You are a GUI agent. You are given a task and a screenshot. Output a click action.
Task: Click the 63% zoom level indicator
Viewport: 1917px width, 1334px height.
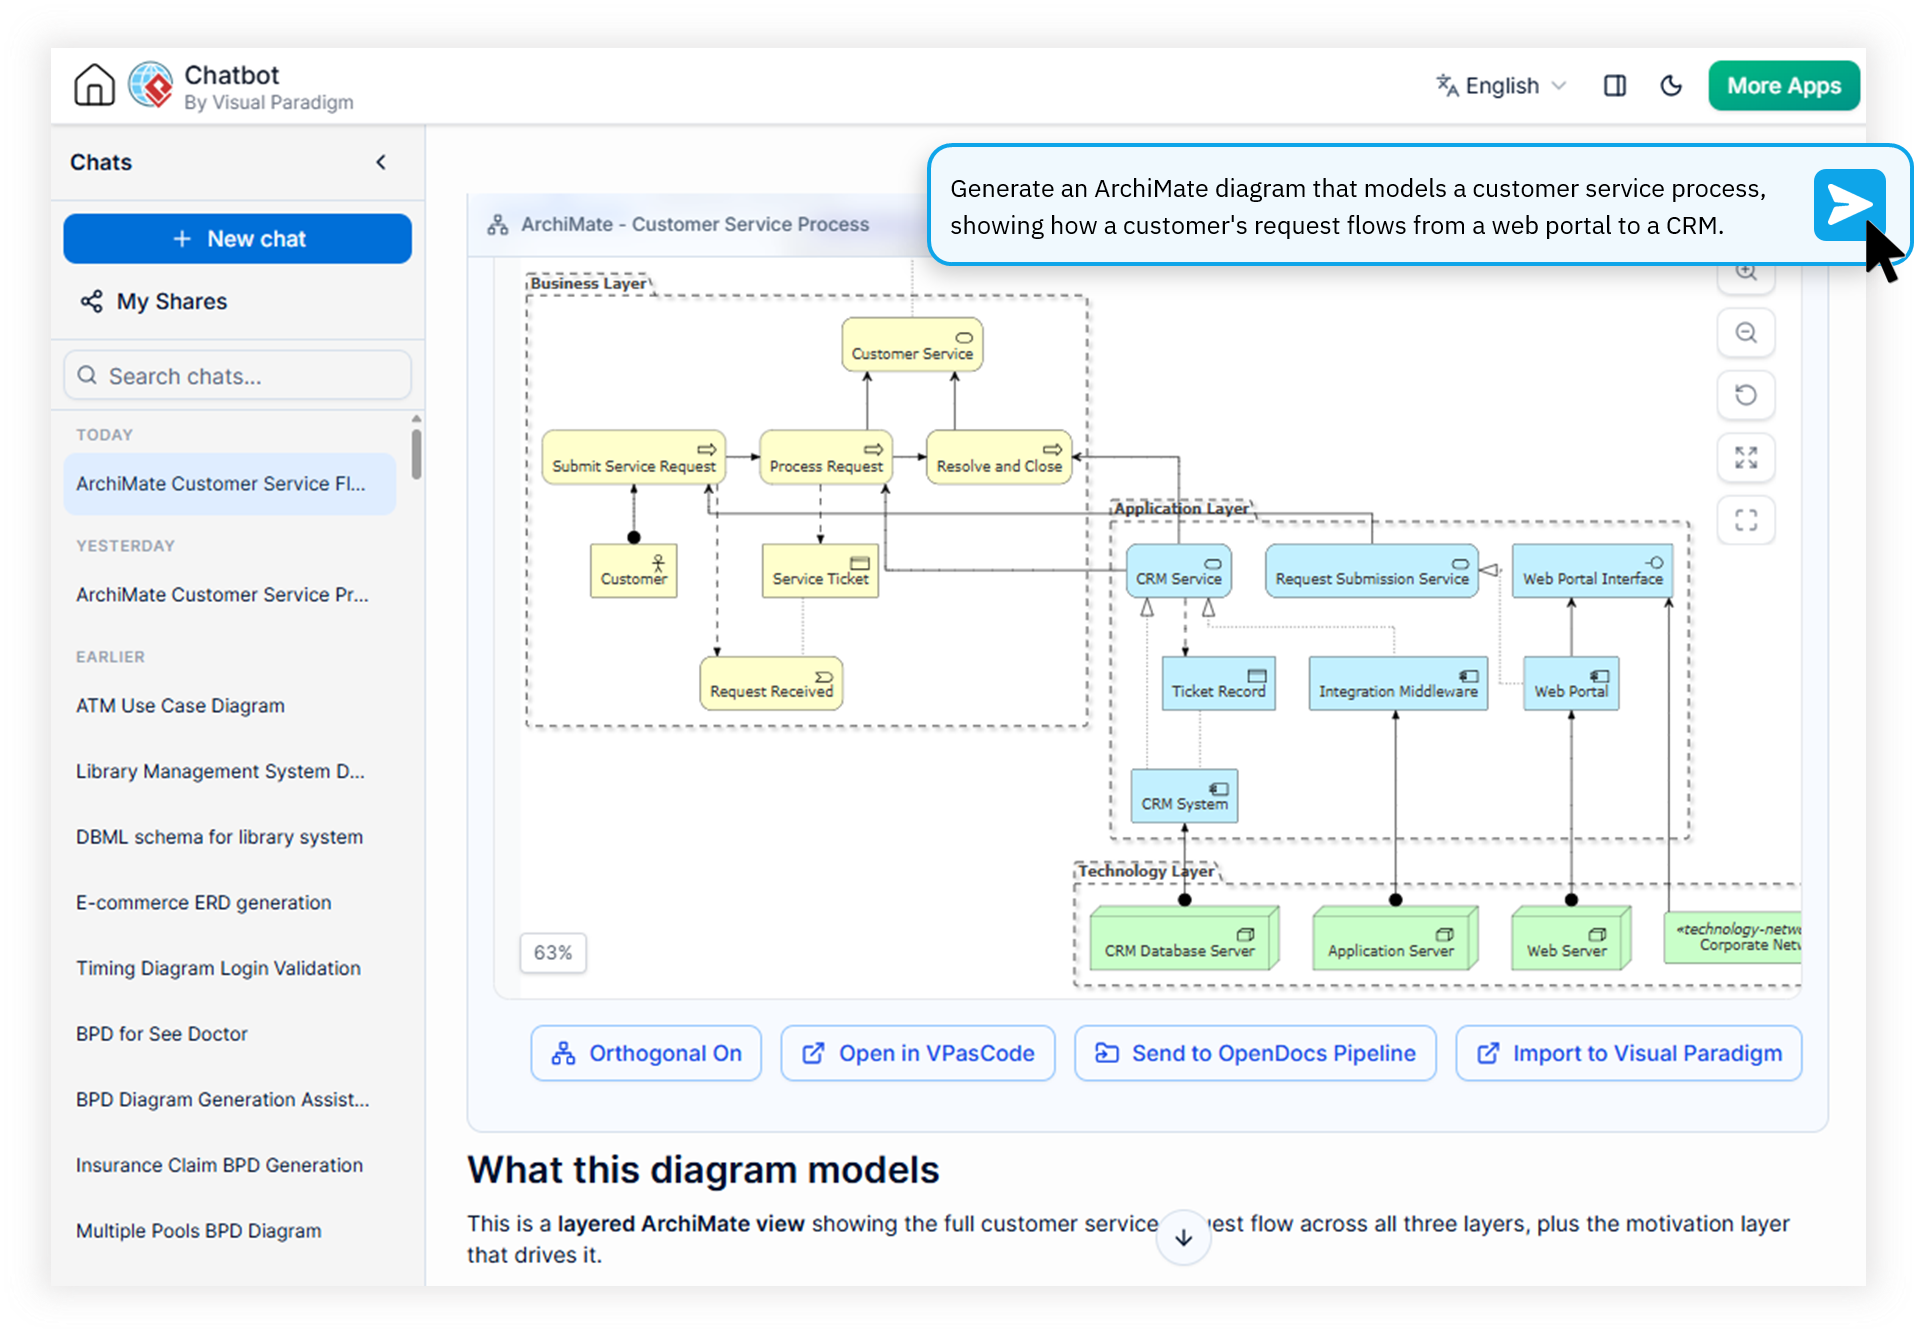click(x=553, y=953)
